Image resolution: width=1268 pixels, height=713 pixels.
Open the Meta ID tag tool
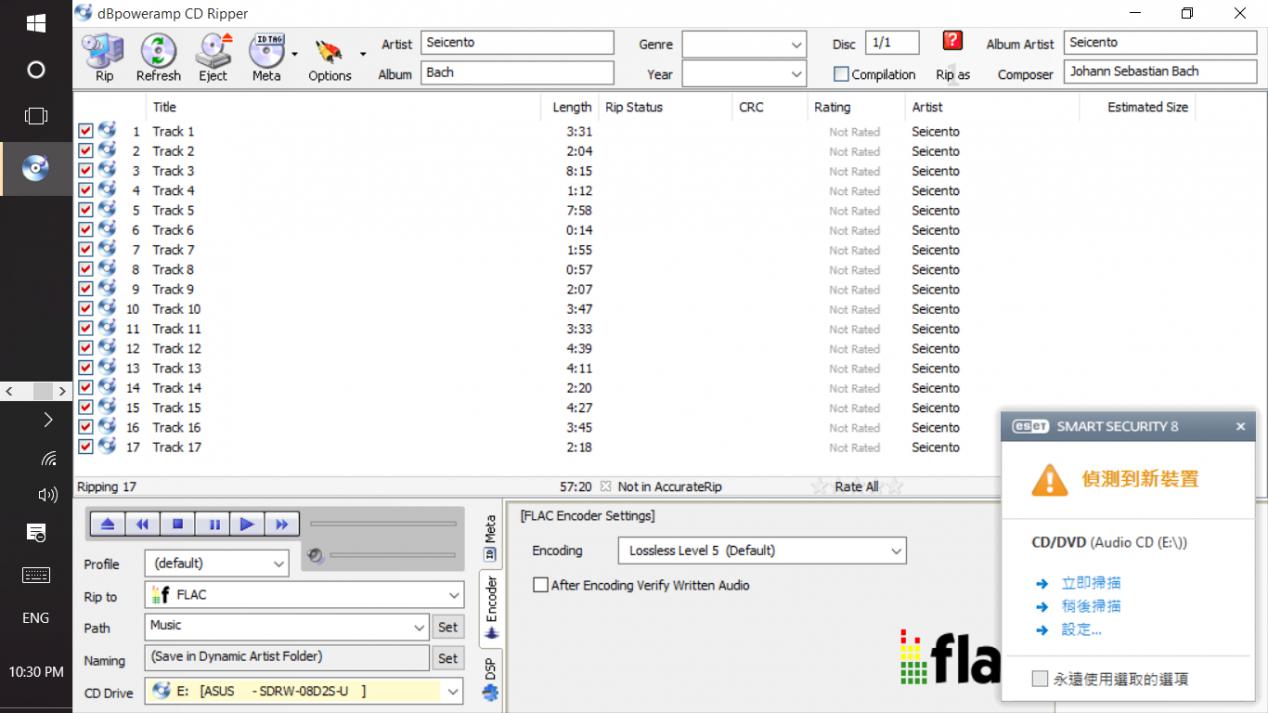click(266, 56)
